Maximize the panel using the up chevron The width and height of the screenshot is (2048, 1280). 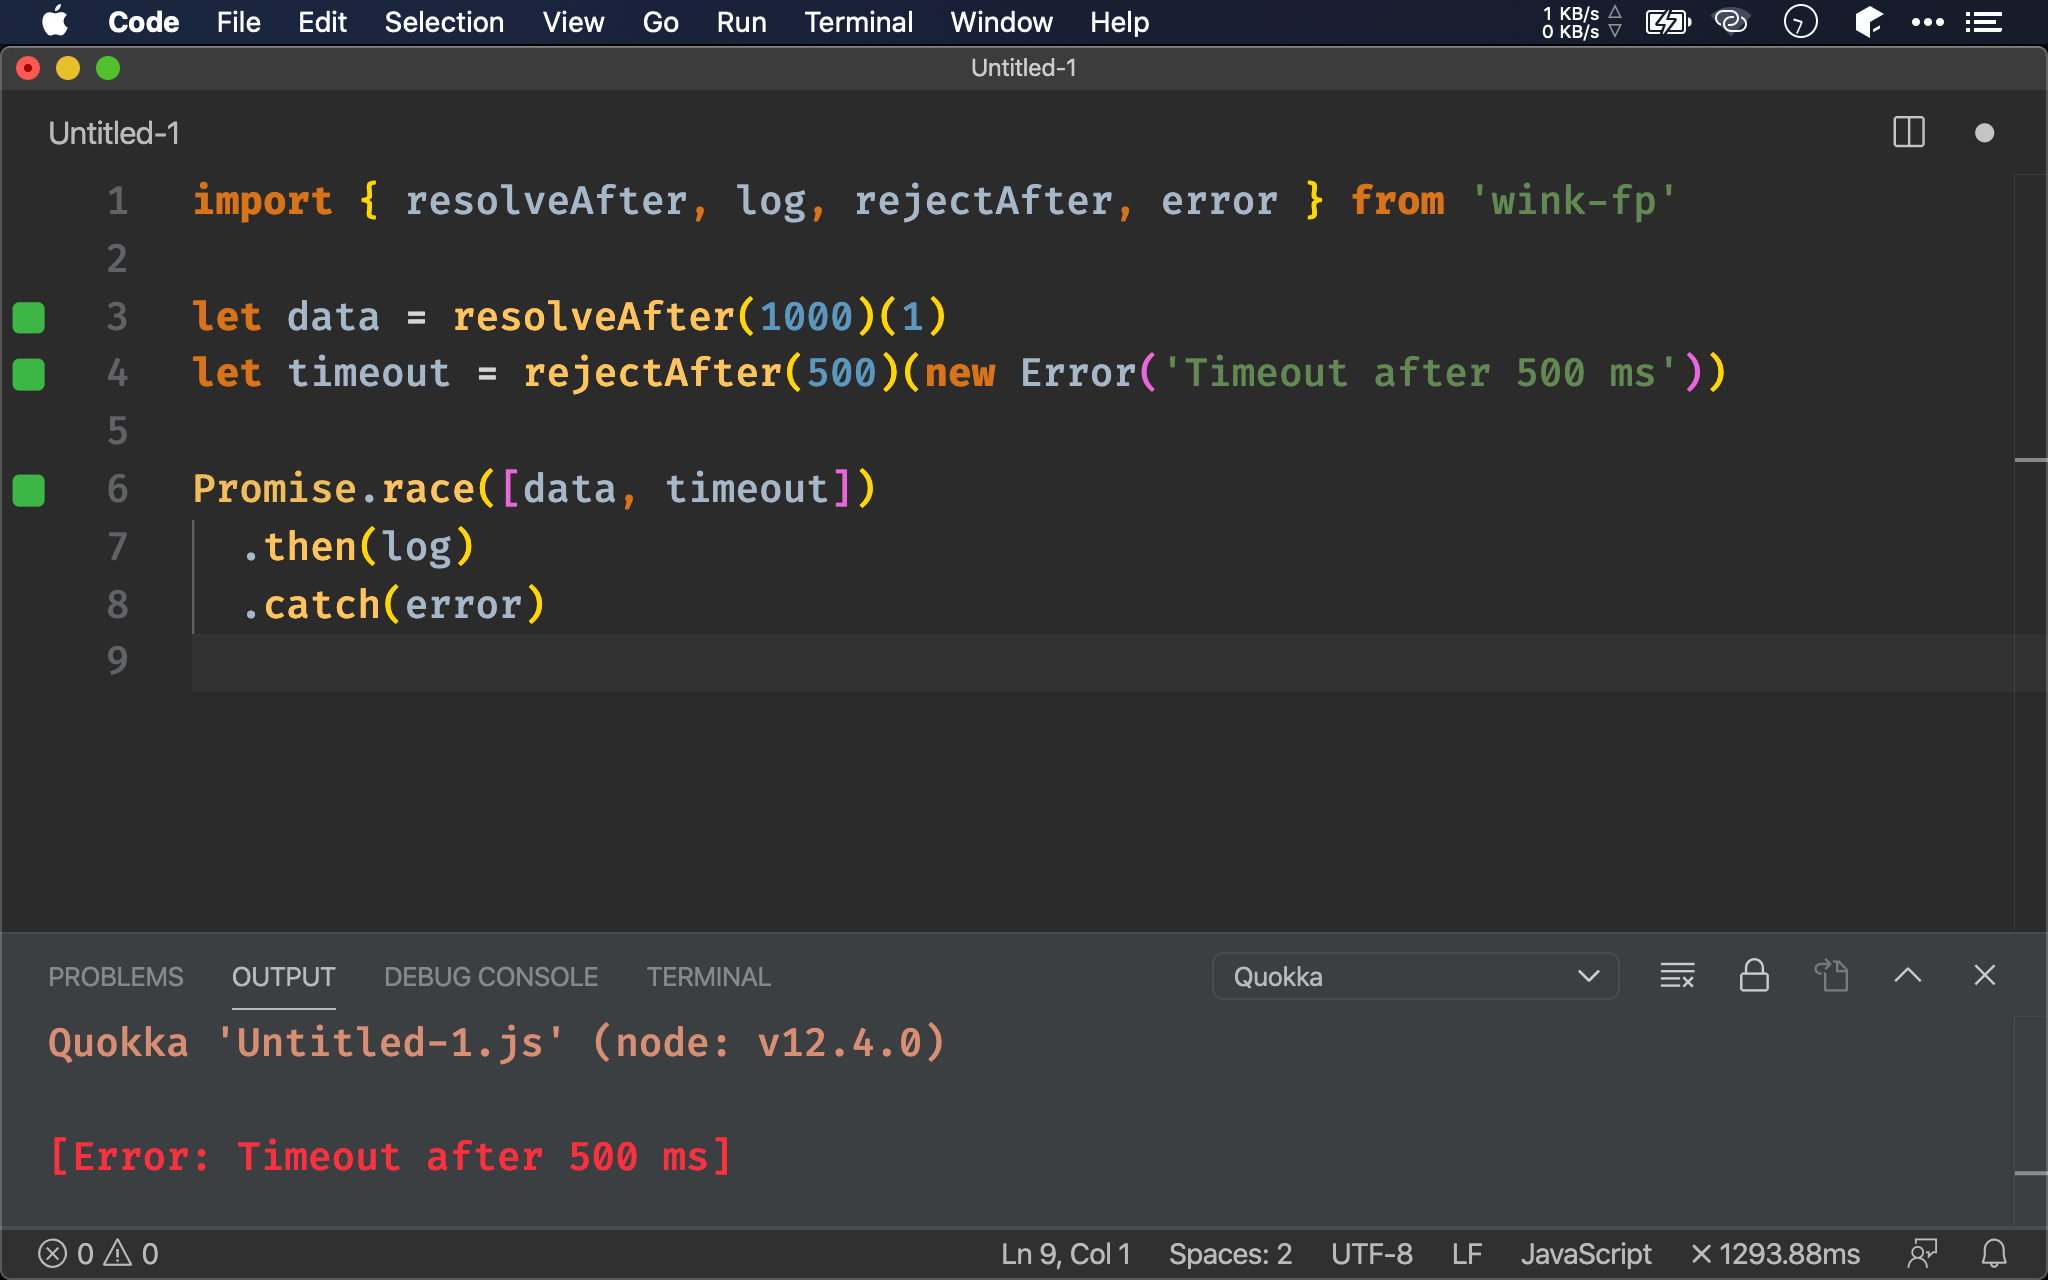click(1907, 975)
